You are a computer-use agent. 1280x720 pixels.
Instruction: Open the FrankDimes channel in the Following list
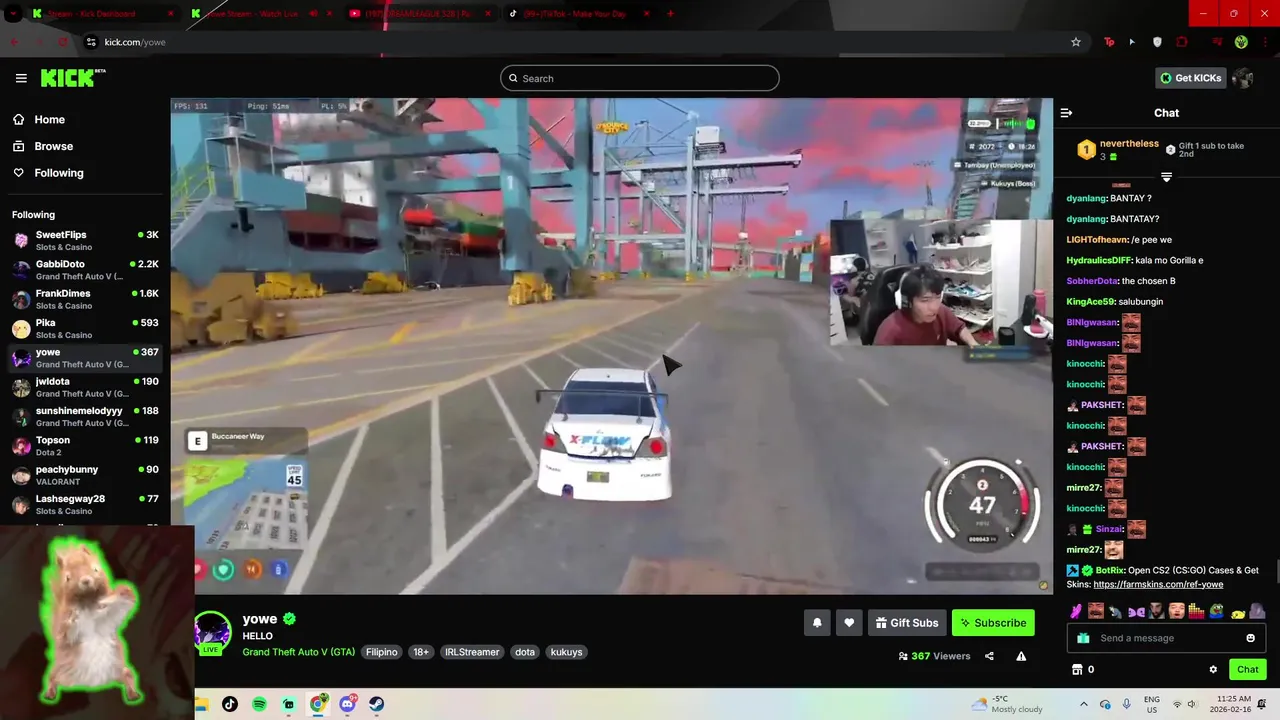click(85, 299)
